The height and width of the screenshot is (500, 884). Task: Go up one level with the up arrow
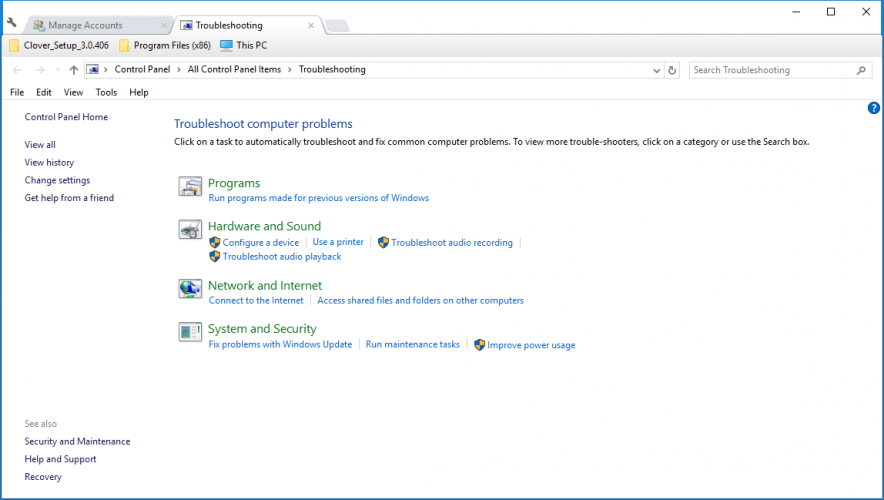click(x=73, y=70)
